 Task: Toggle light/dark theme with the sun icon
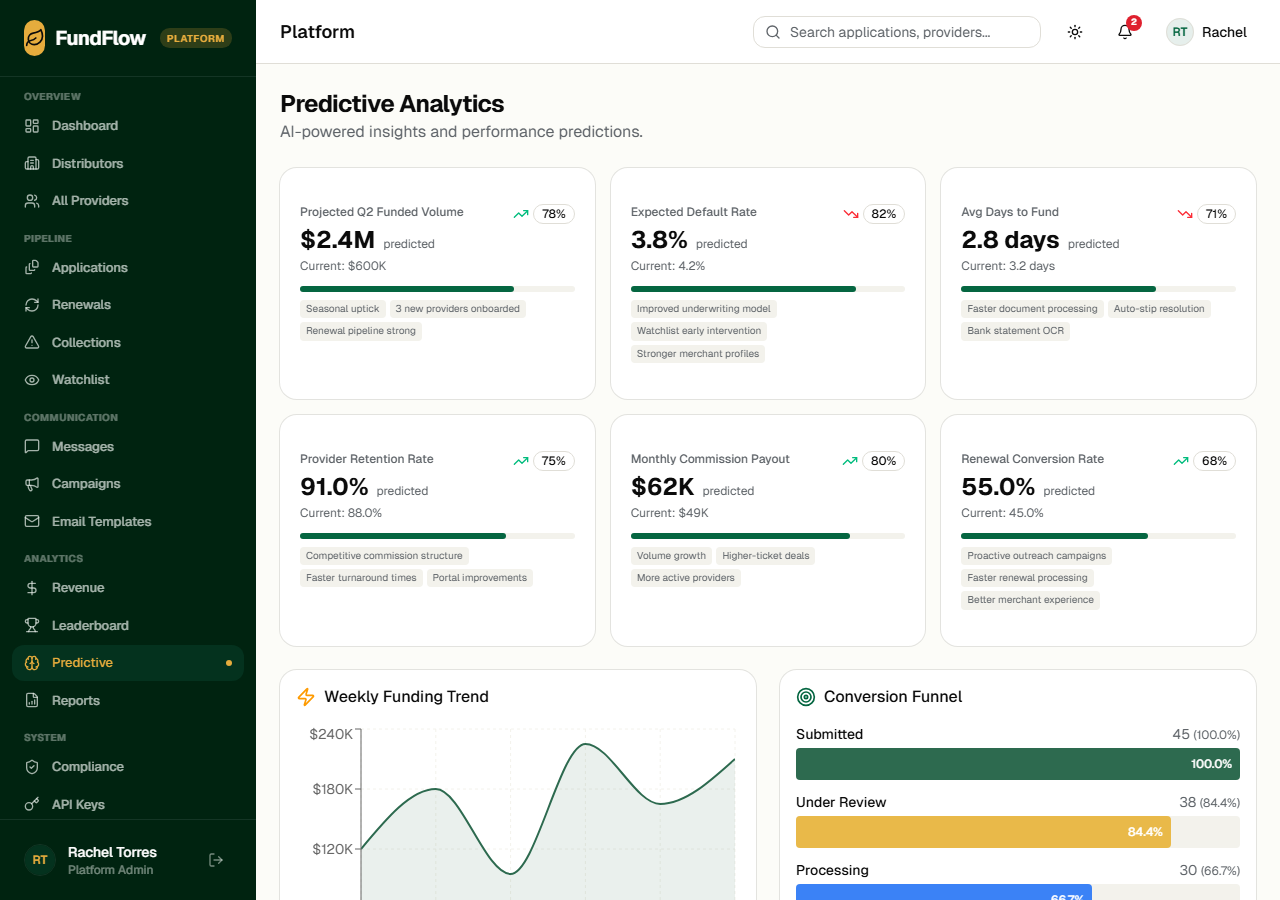(1075, 32)
